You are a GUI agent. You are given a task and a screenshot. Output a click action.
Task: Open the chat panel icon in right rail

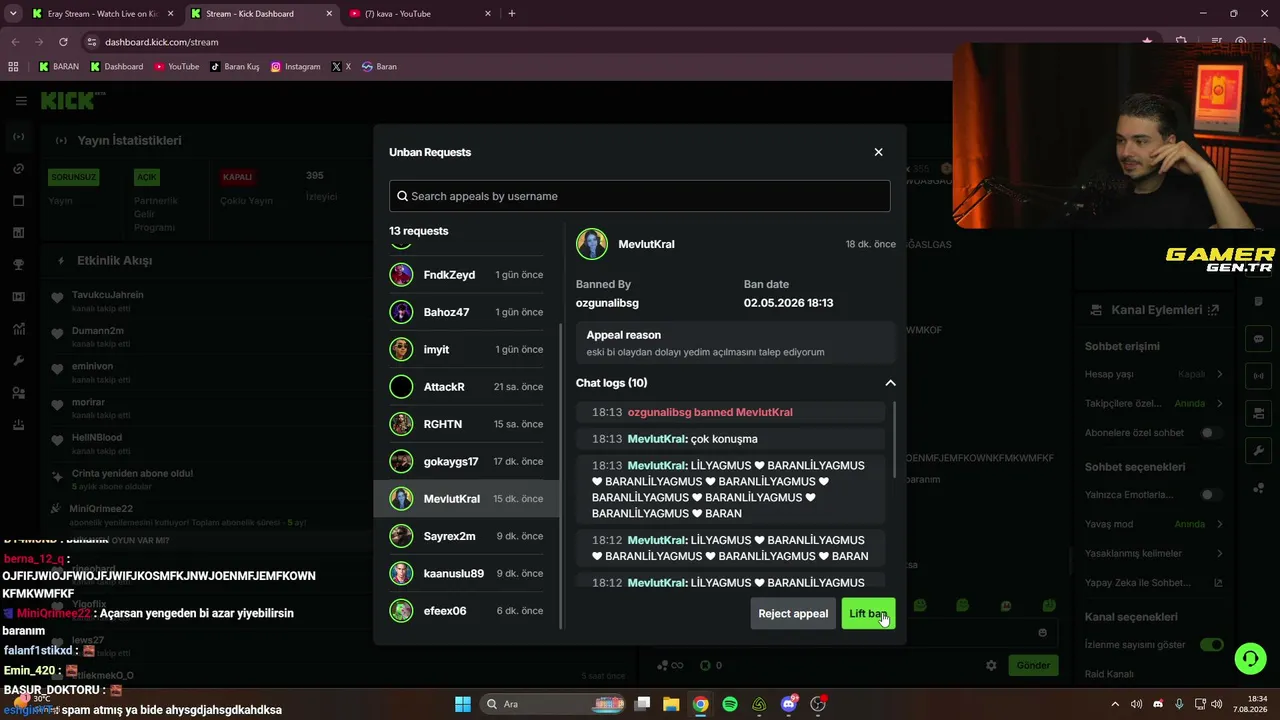[1259, 339]
